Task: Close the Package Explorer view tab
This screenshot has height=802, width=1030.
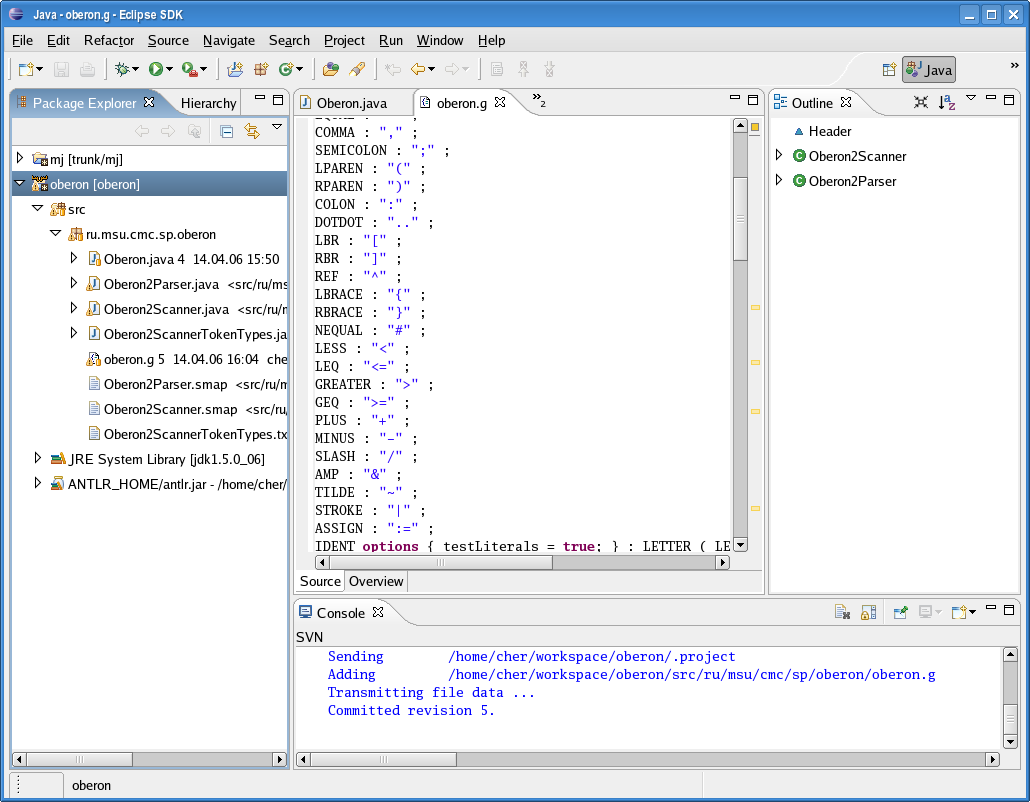Action: coord(149,102)
